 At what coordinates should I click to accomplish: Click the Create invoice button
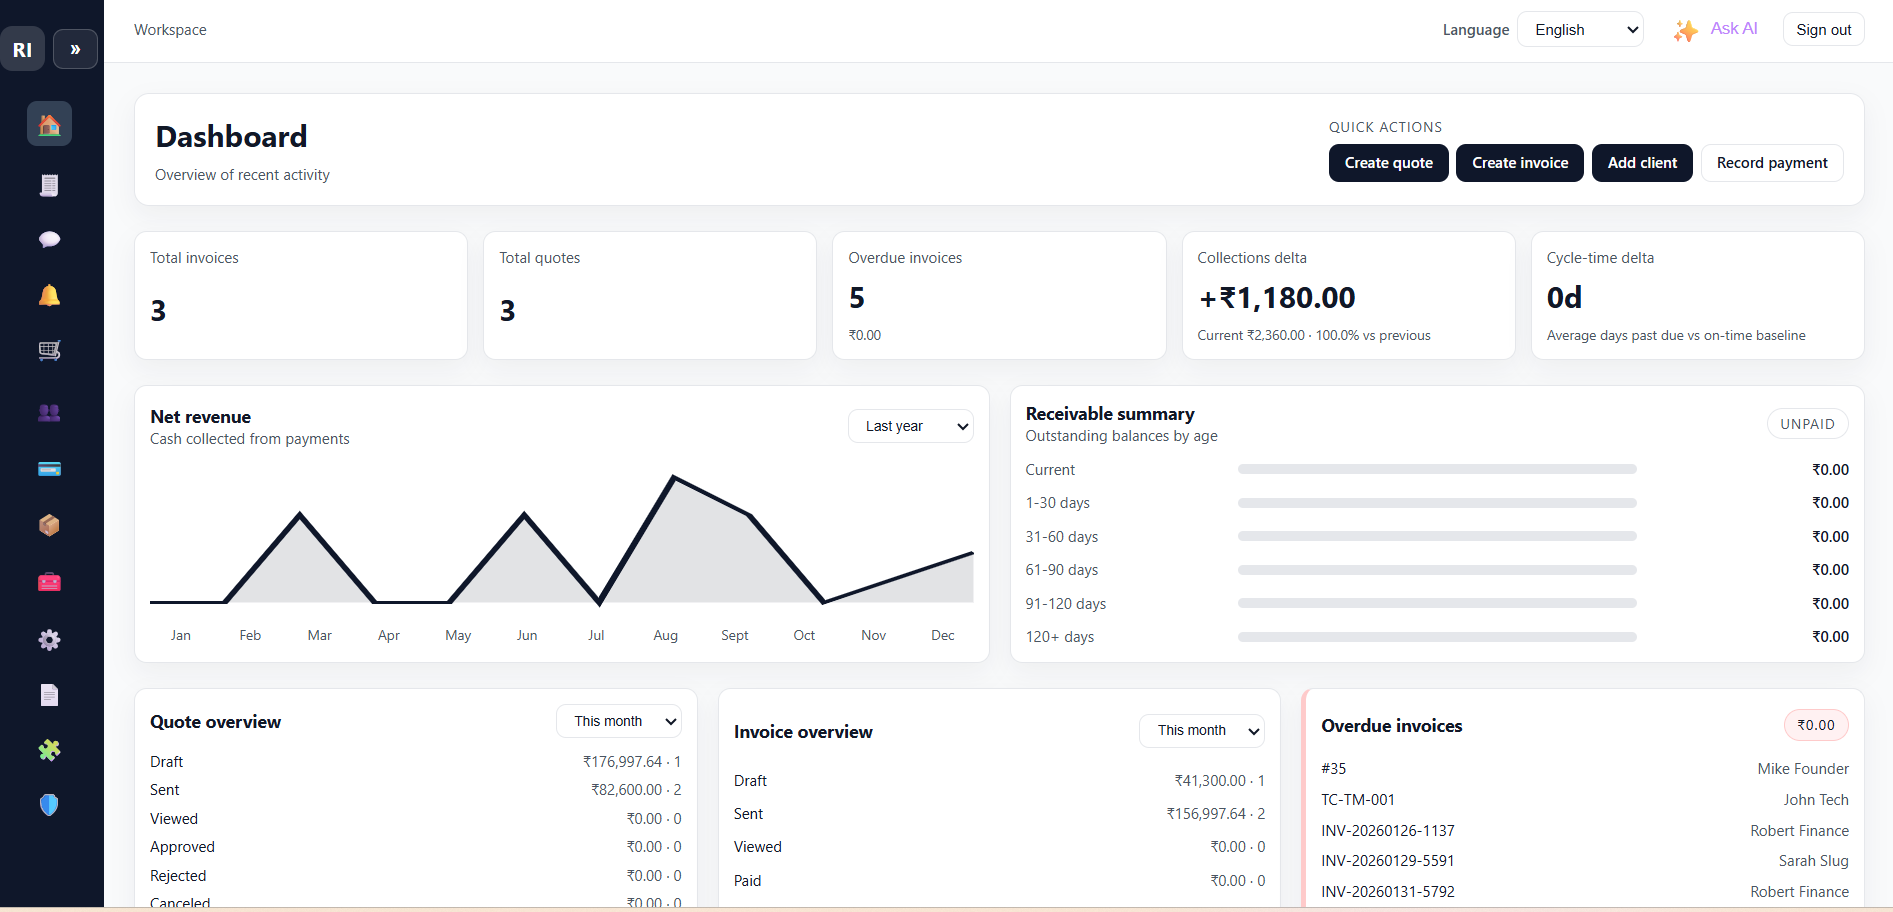coord(1519,162)
